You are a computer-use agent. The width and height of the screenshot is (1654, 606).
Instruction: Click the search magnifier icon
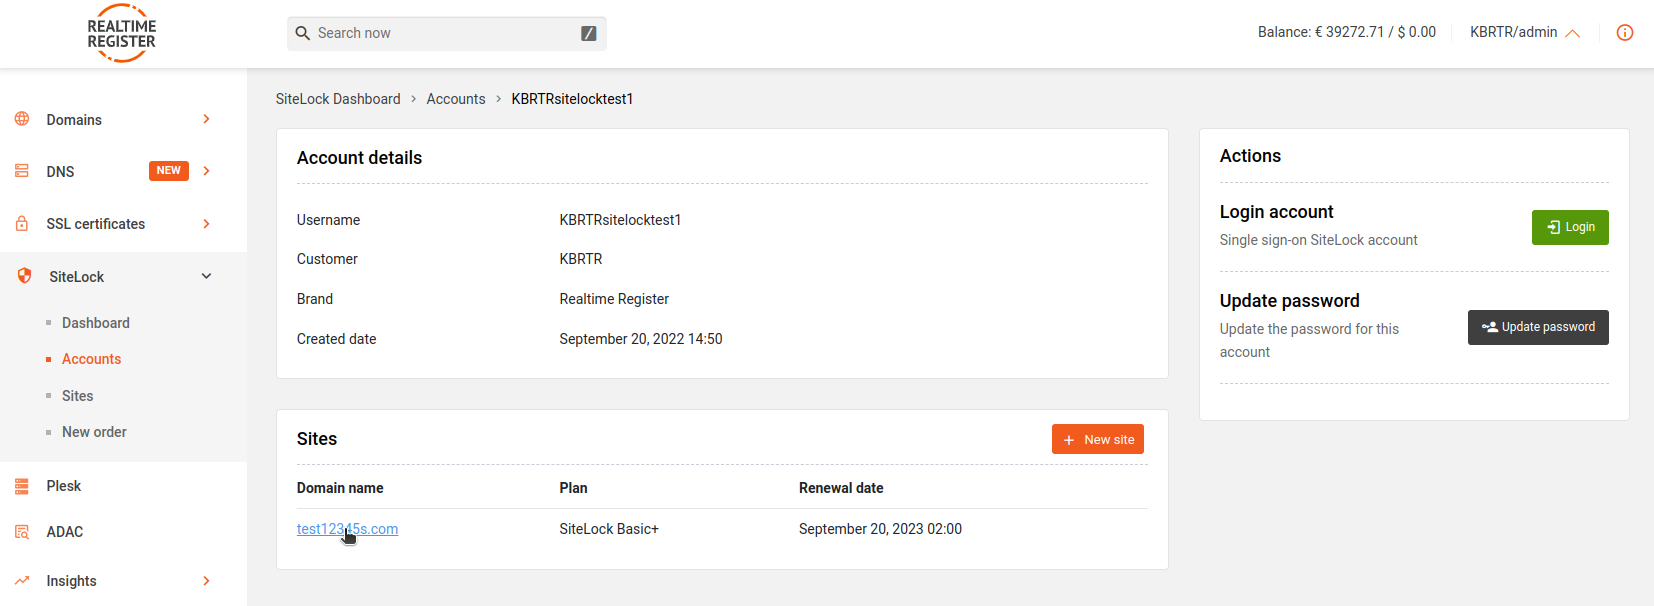click(x=303, y=33)
